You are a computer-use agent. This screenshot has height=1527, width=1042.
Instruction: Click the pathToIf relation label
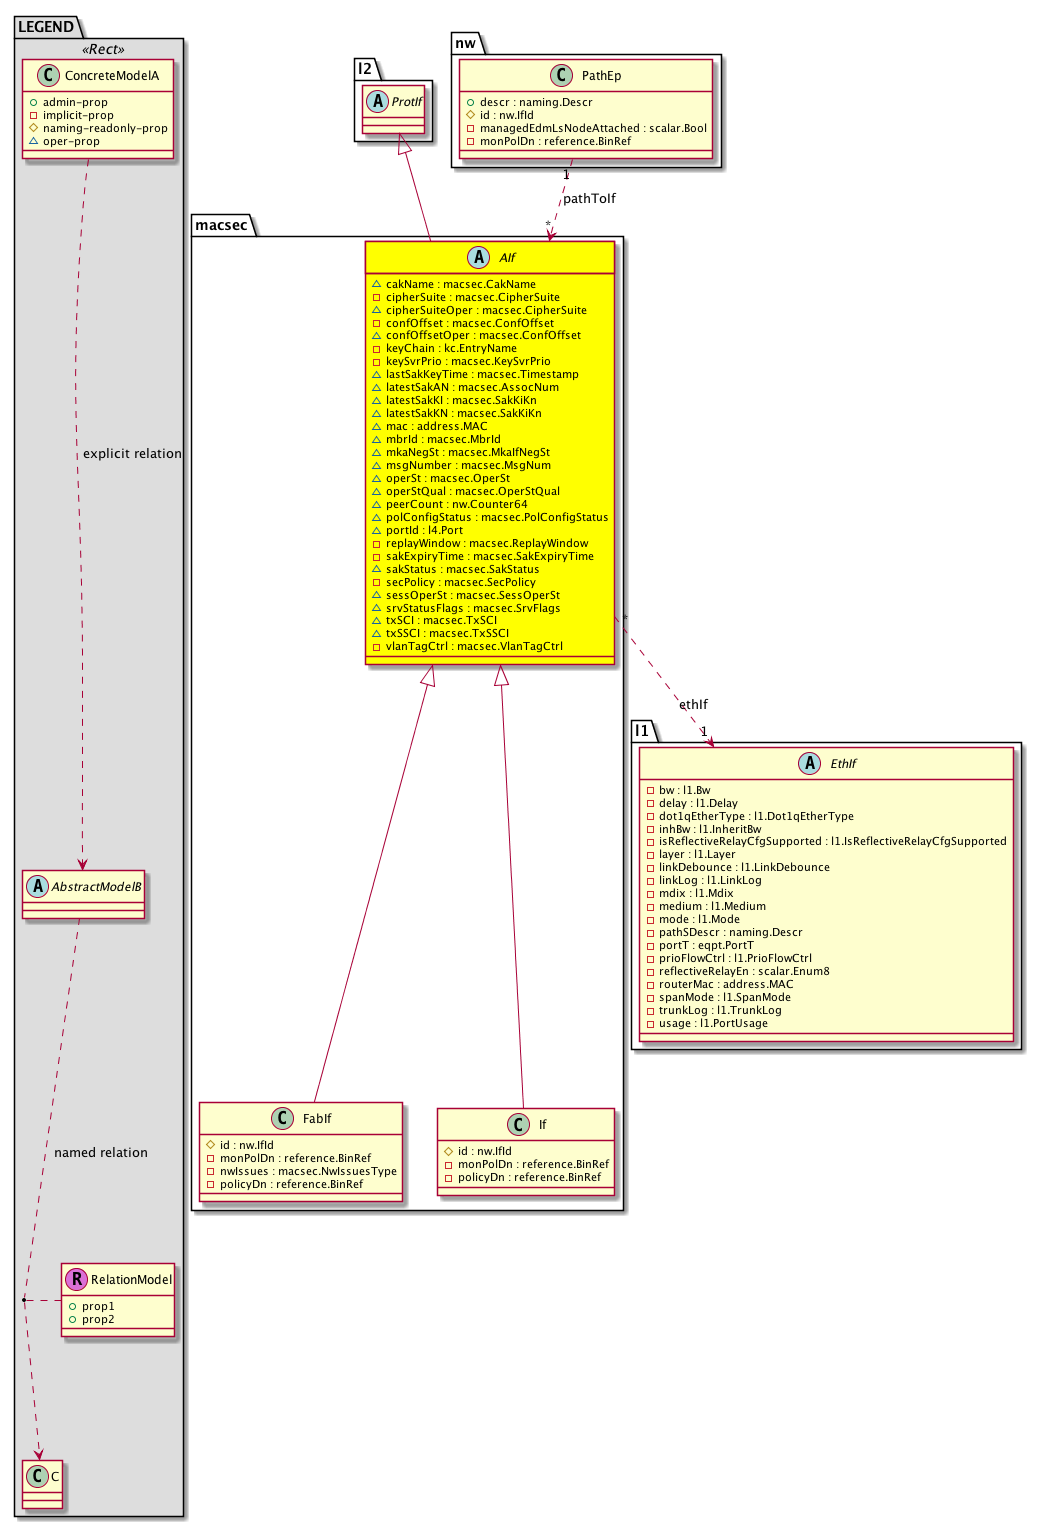[x=589, y=199]
